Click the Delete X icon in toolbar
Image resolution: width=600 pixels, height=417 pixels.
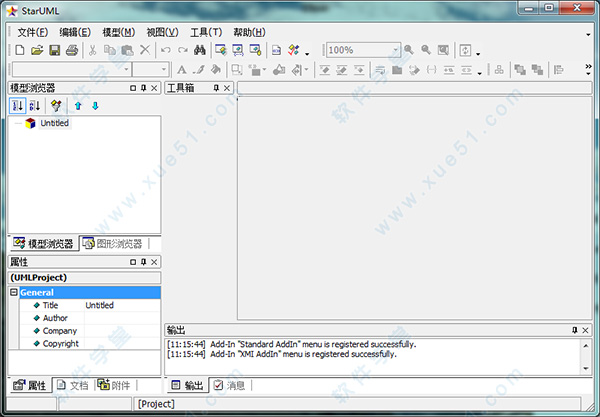coord(145,50)
